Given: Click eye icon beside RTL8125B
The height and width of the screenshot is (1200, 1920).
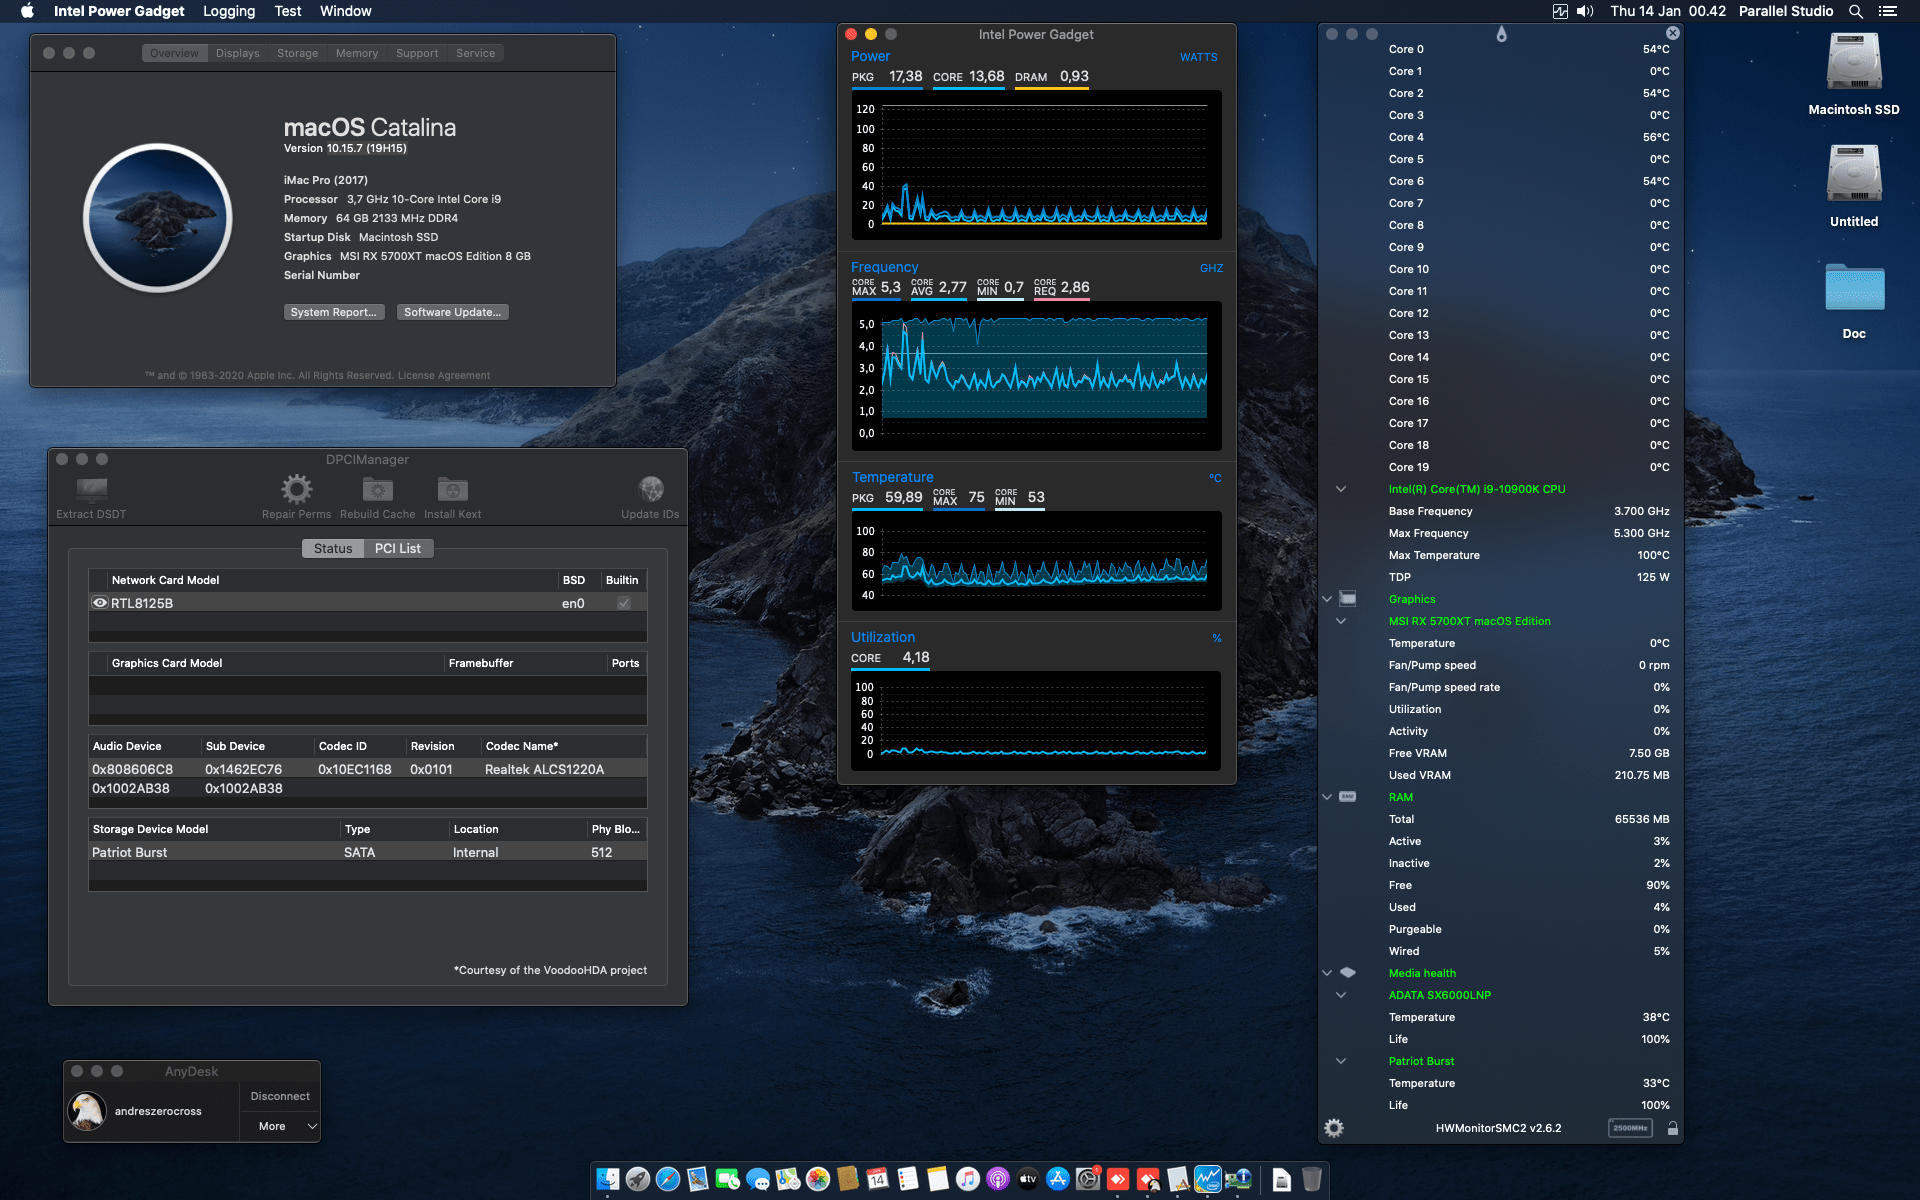Looking at the screenshot, I should [x=100, y=603].
